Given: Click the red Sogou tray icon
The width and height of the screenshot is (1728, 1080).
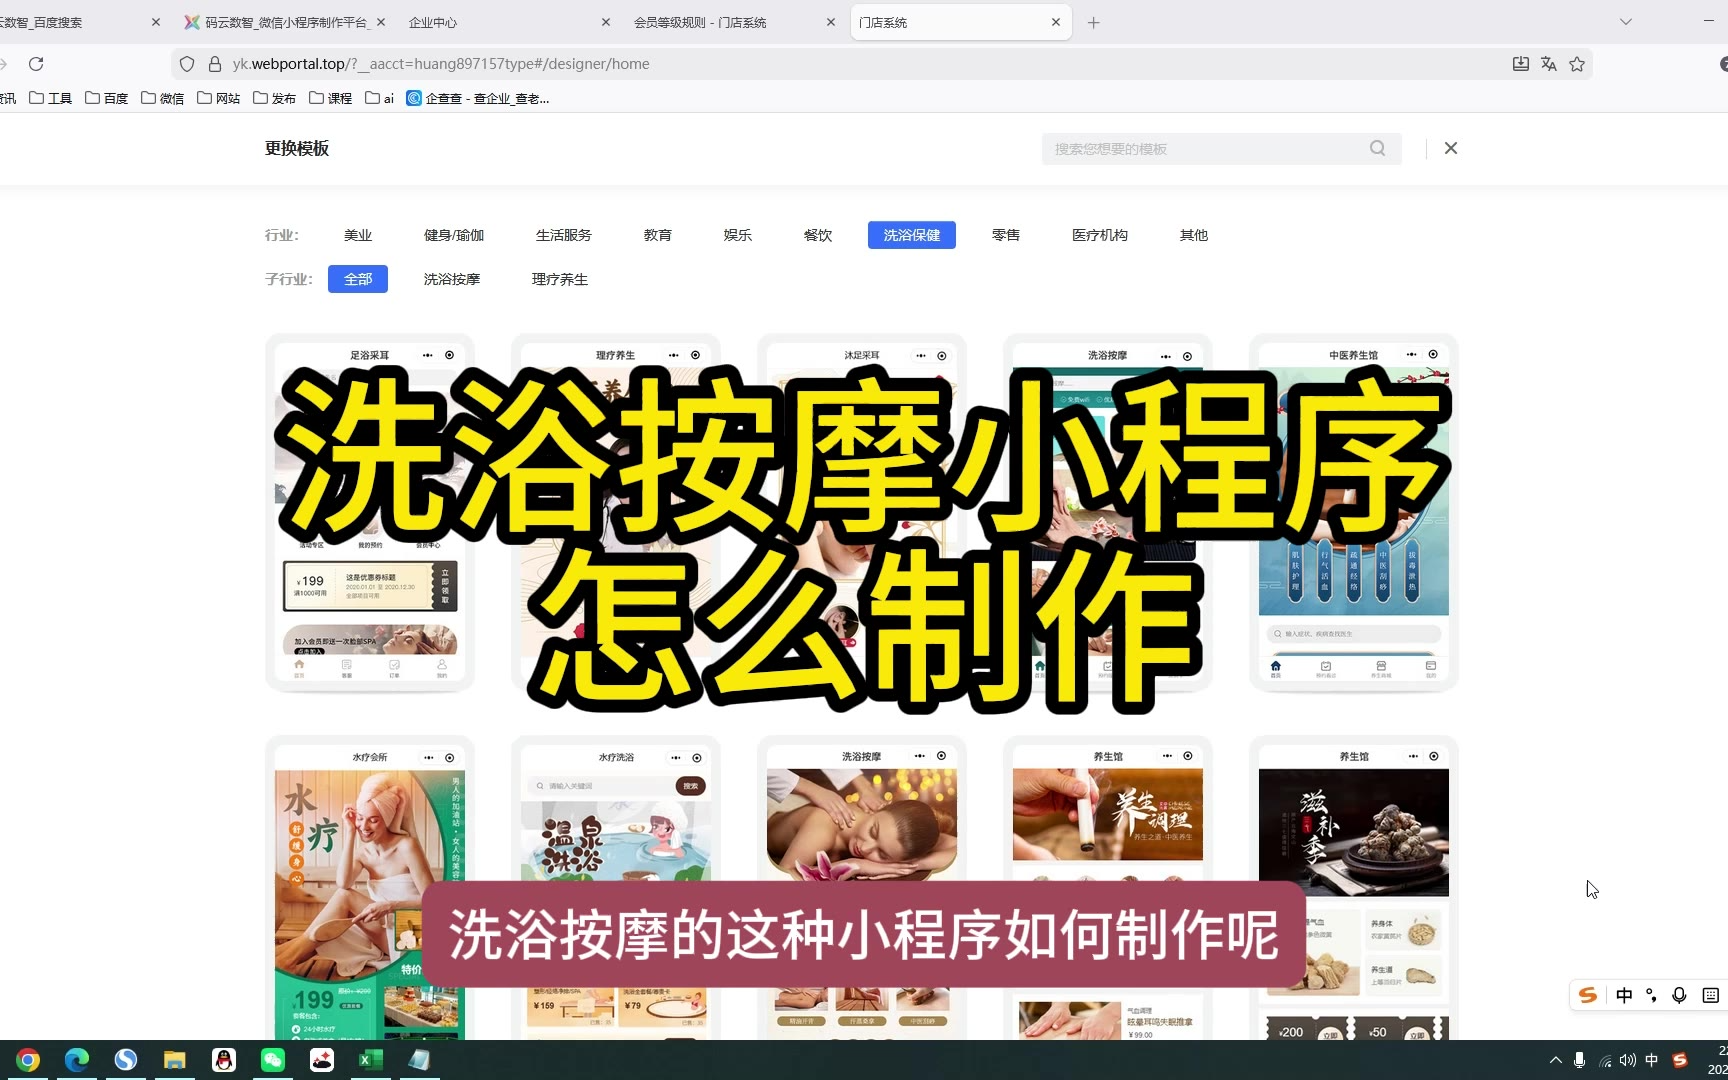Looking at the screenshot, I should point(1680,1060).
